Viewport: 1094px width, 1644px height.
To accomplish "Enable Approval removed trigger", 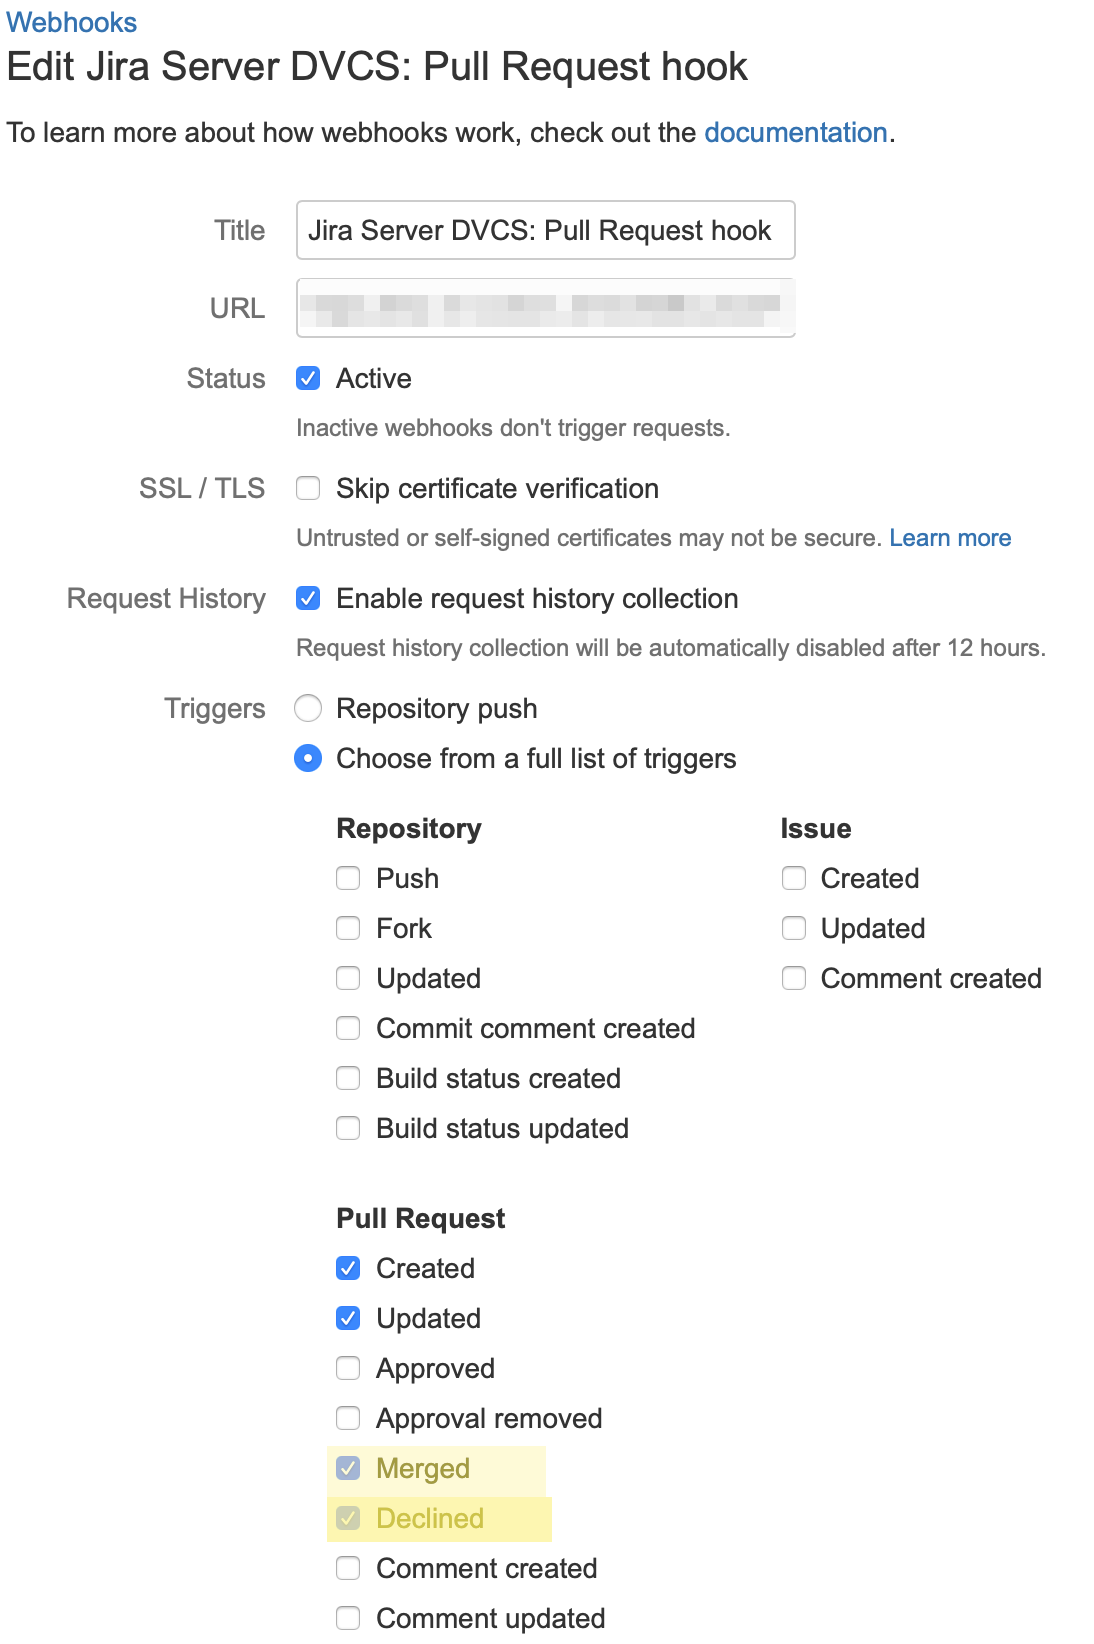I will (x=347, y=1418).
